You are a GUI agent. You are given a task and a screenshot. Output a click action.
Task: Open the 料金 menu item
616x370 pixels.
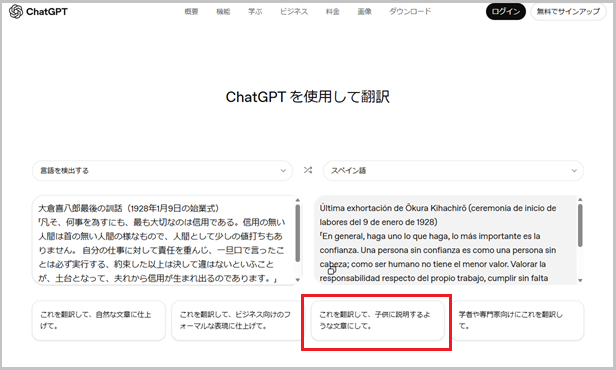pyautogui.click(x=332, y=12)
